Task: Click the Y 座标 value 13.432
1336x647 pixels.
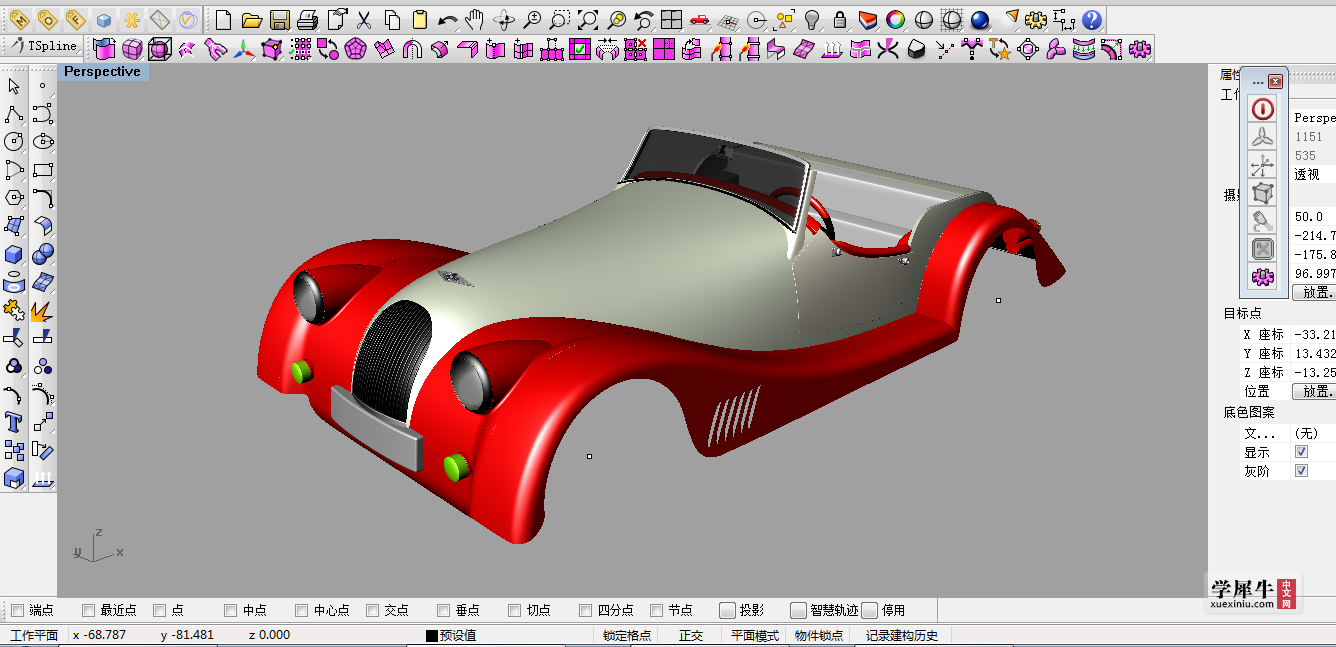Action: pos(1314,354)
